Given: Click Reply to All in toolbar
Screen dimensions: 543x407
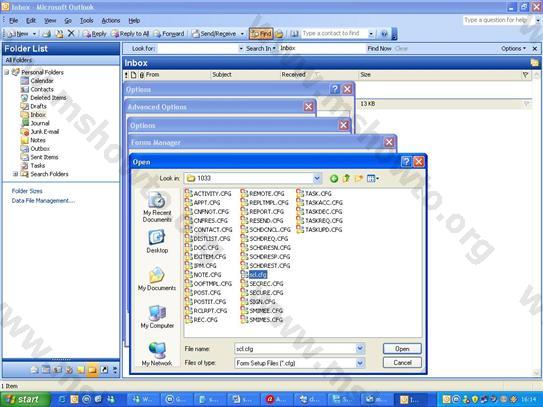Looking at the screenshot, I should pyautogui.click(x=130, y=34).
